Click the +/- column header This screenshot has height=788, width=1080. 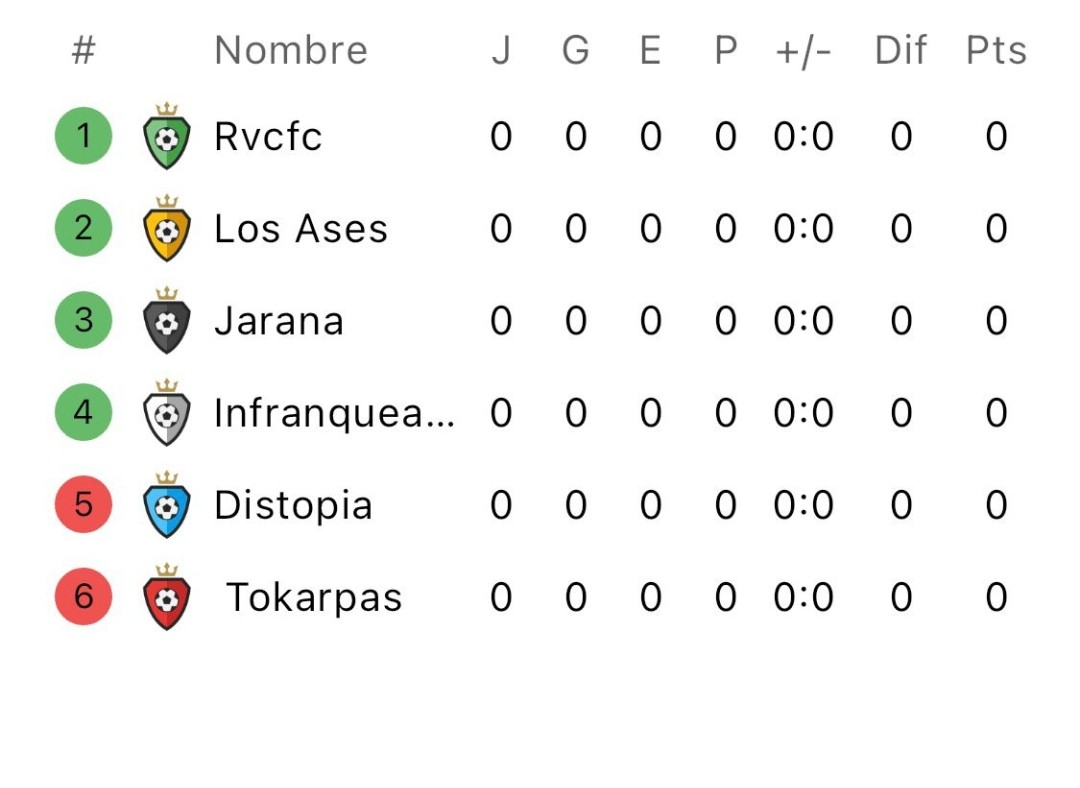tap(803, 51)
